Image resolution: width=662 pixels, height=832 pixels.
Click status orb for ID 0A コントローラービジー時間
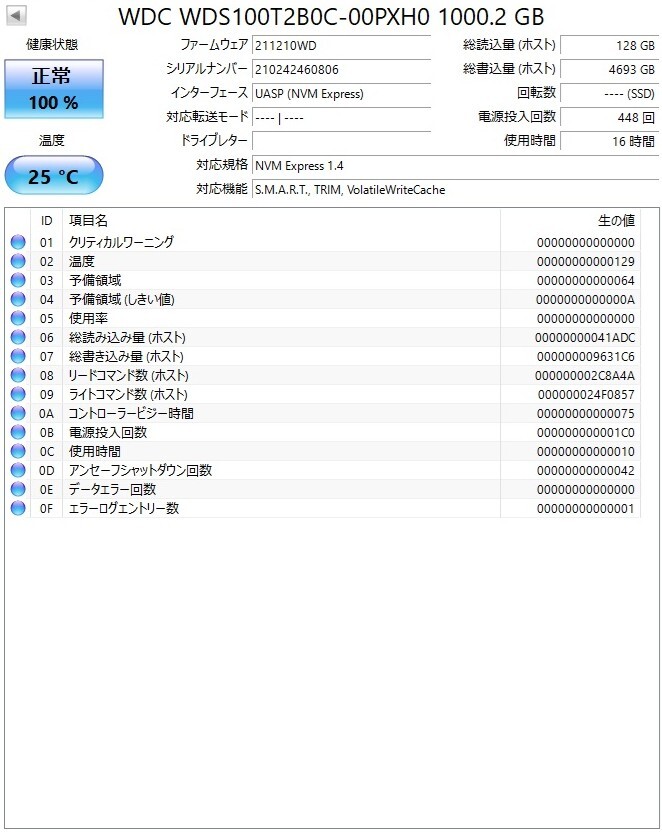click(x=18, y=413)
